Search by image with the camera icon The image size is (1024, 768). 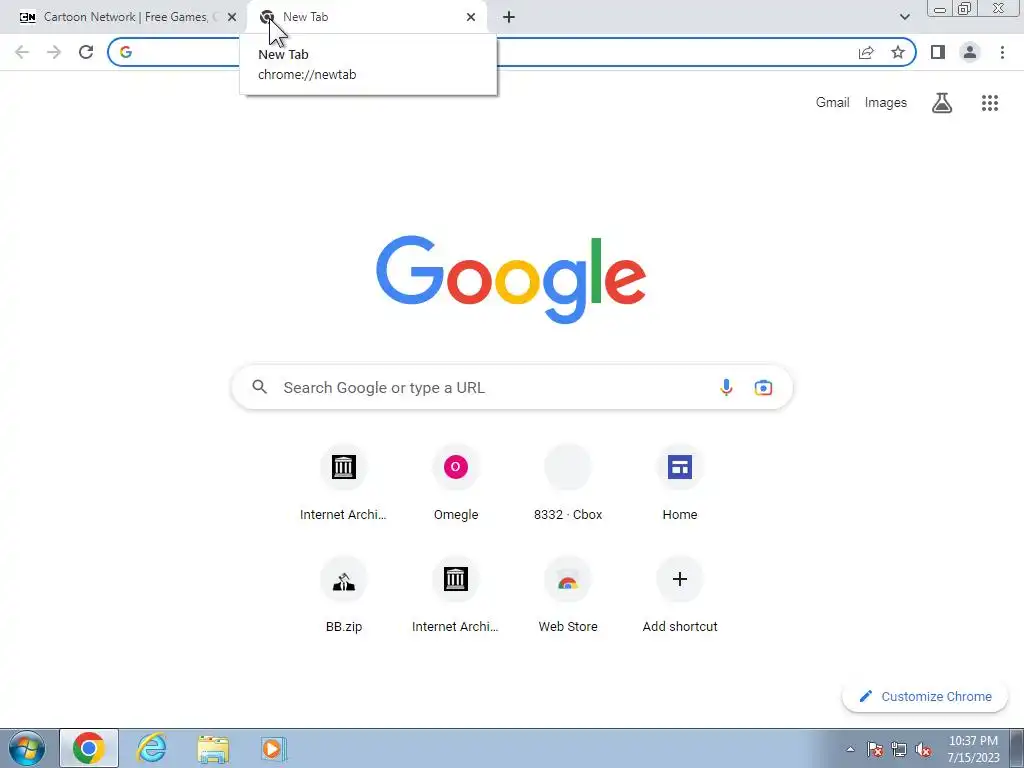763,387
